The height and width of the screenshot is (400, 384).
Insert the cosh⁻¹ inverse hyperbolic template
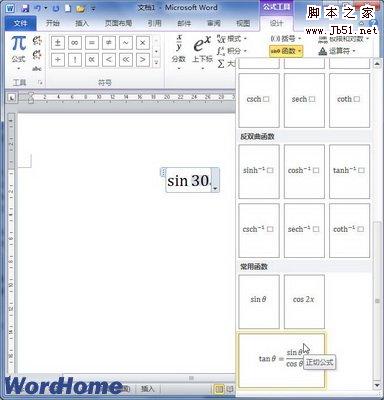[x=304, y=171]
